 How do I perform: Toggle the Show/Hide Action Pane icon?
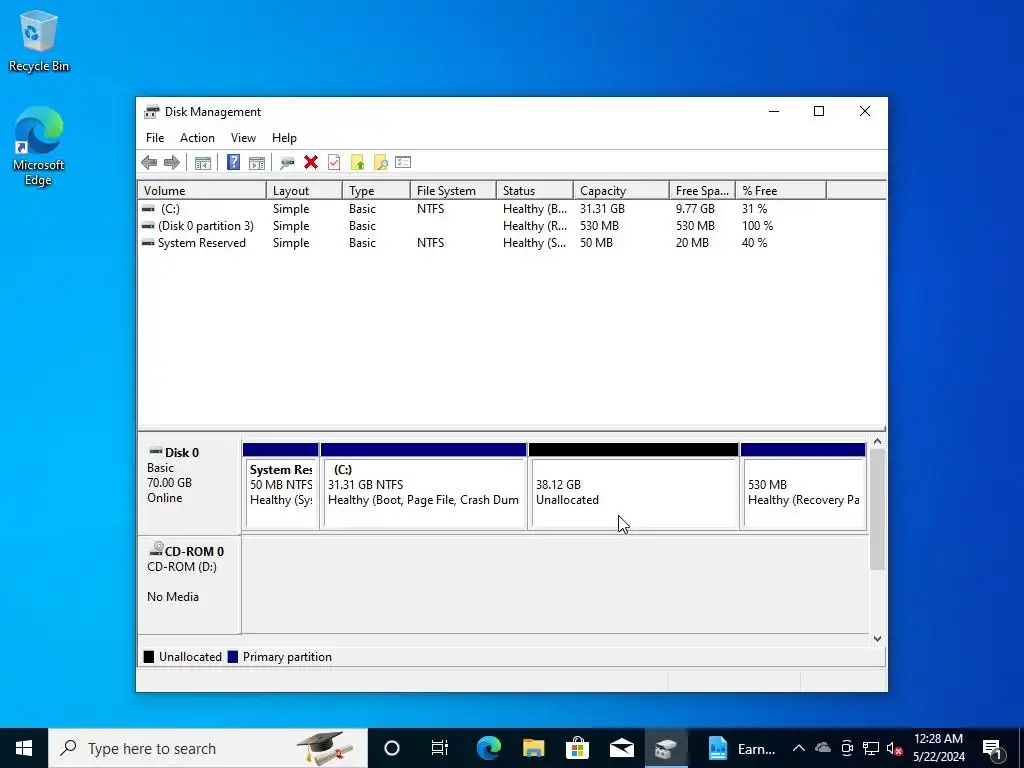point(257,163)
